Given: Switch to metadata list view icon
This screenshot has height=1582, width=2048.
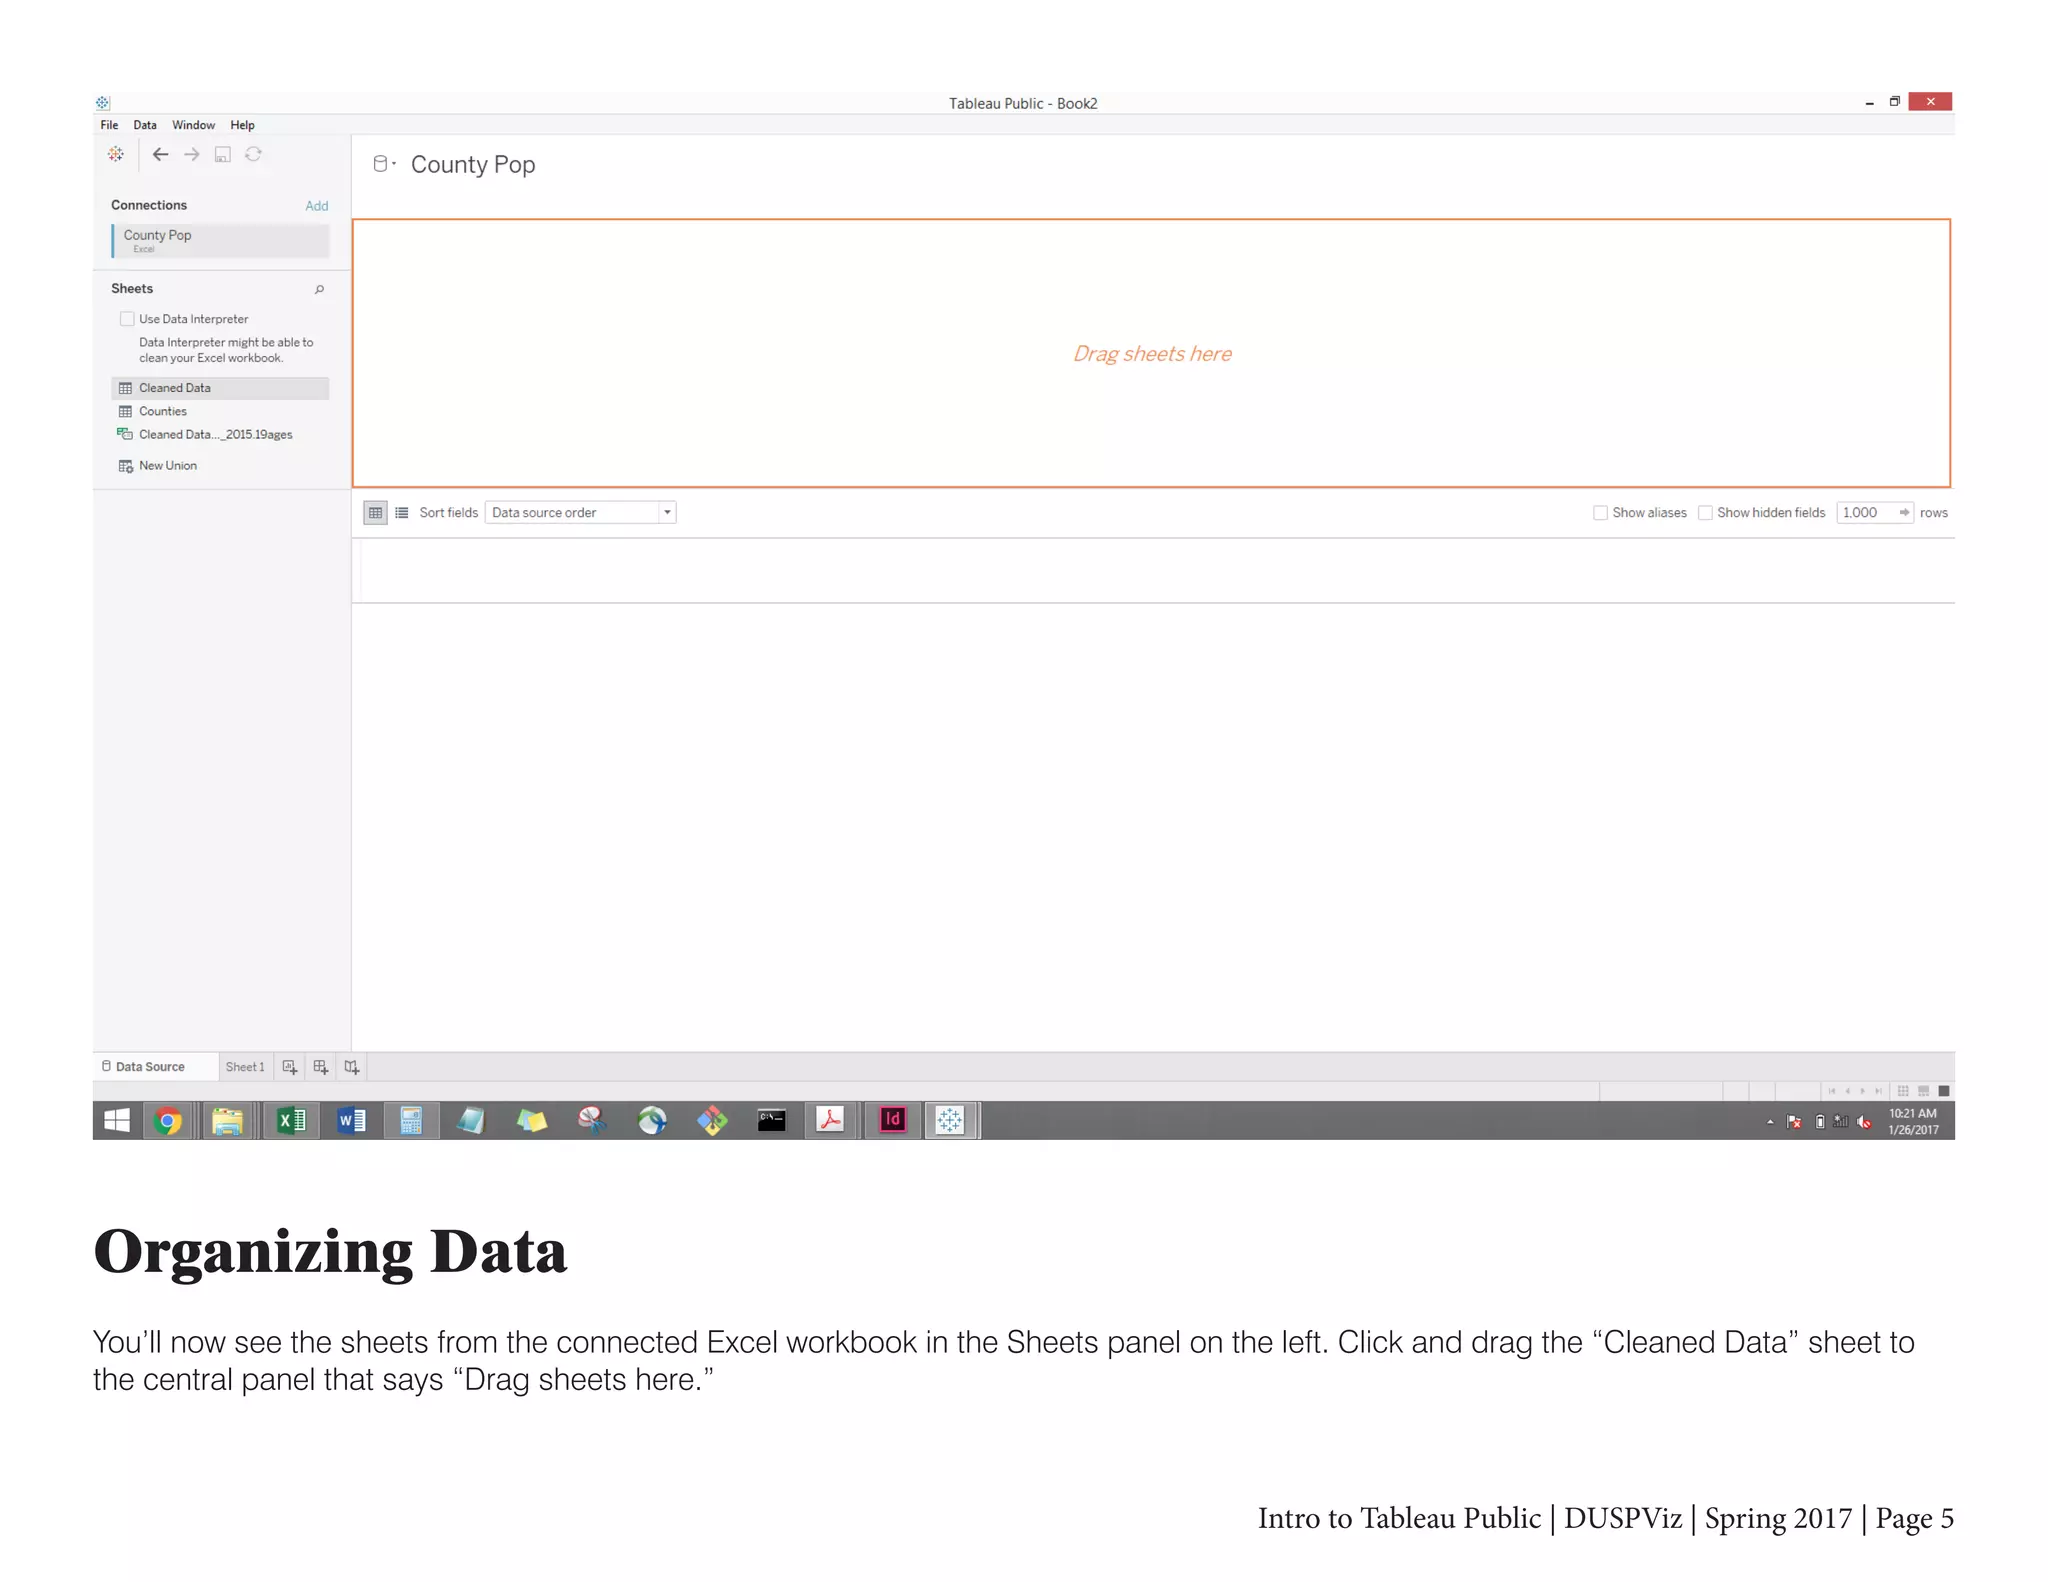Looking at the screenshot, I should [x=402, y=512].
